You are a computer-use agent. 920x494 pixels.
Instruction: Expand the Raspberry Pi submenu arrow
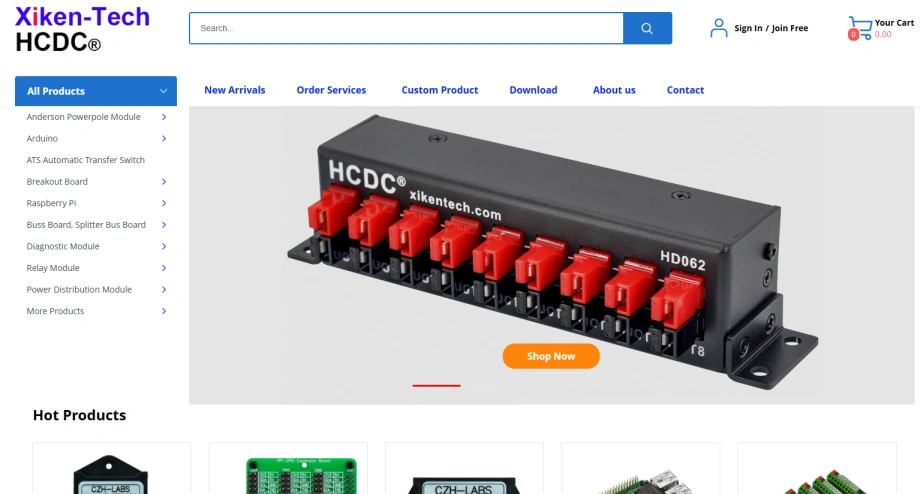[x=164, y=203]
